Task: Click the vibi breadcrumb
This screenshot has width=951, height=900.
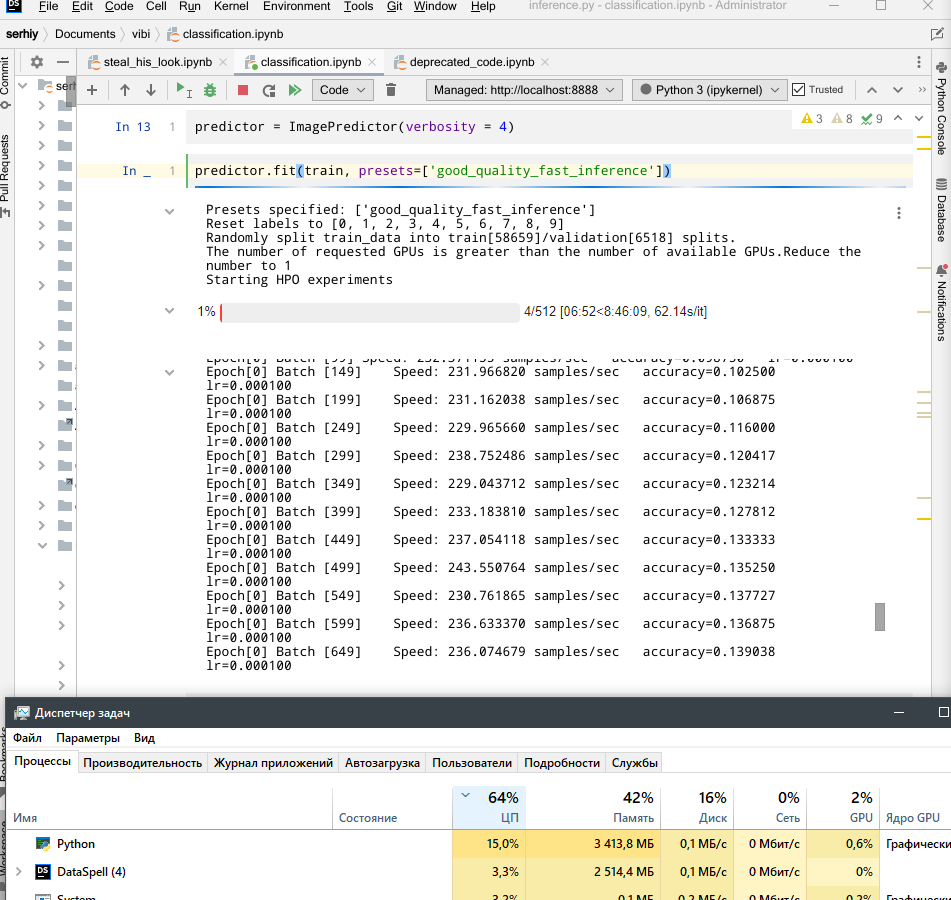Action: (141, 34)
